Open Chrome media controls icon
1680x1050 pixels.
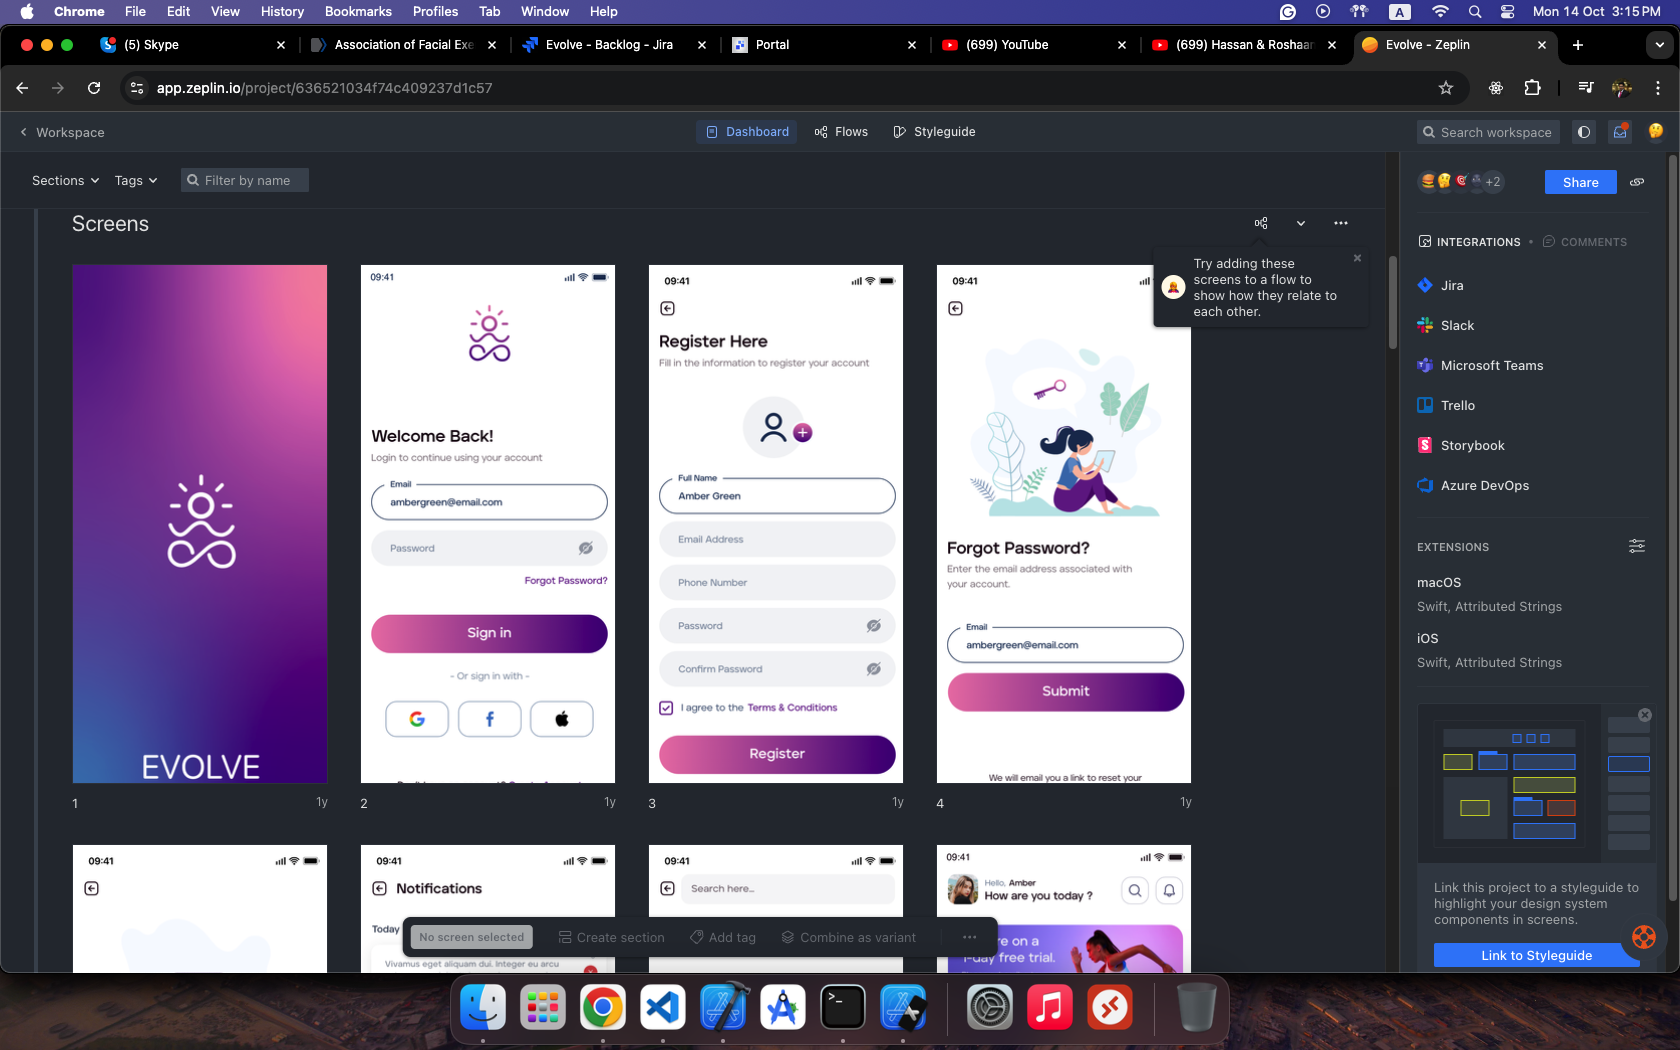(1586, 88)
